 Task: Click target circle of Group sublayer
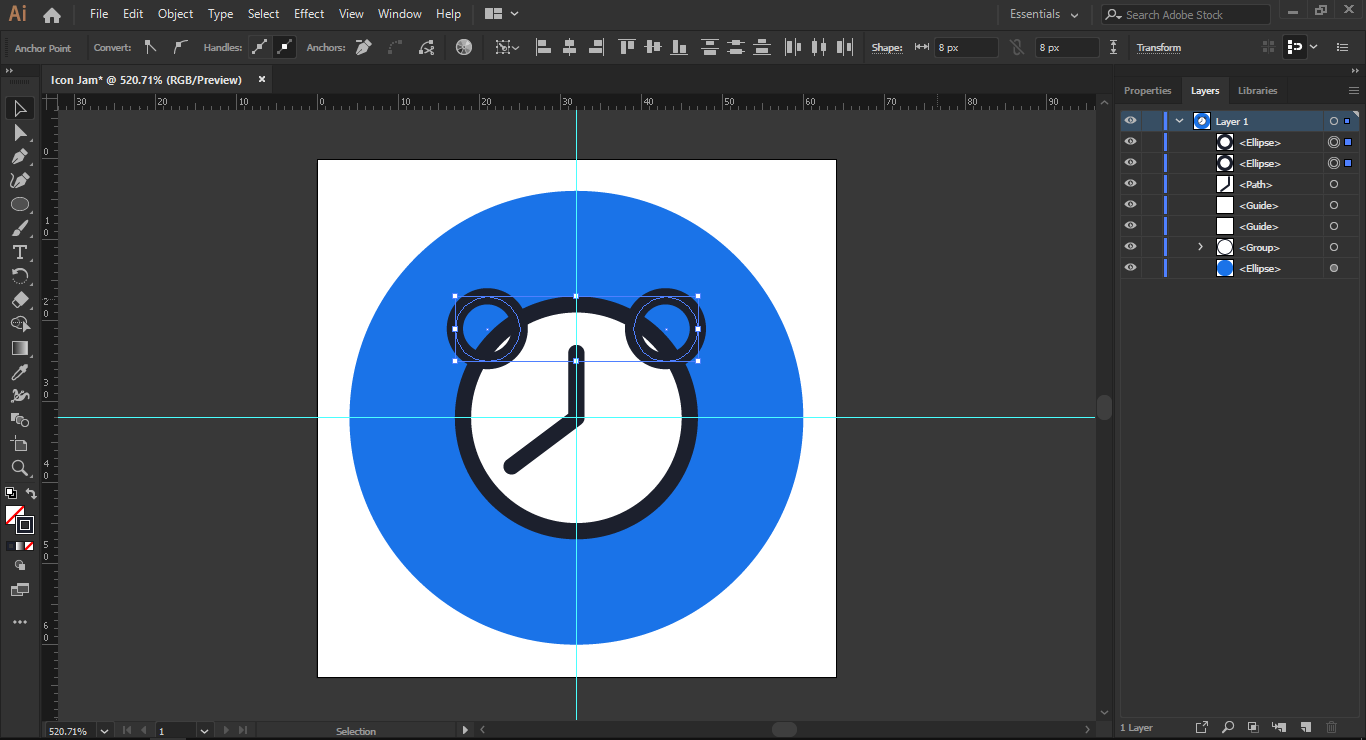click(x=1333, y=247)
